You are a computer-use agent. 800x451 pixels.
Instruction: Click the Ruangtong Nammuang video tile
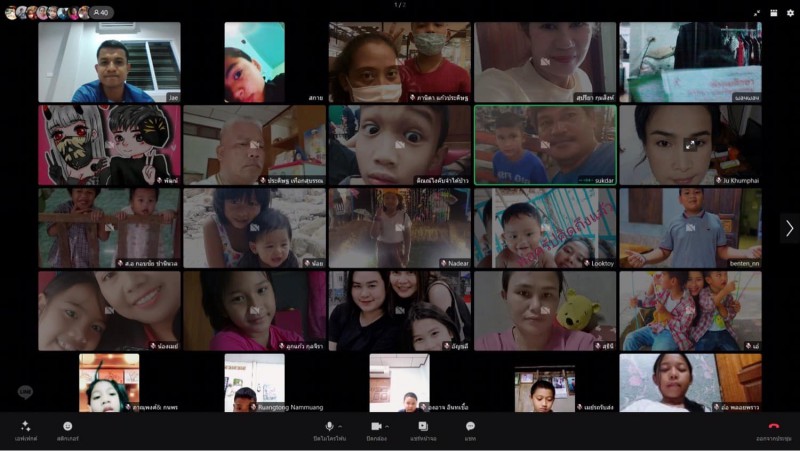(254, 382)
